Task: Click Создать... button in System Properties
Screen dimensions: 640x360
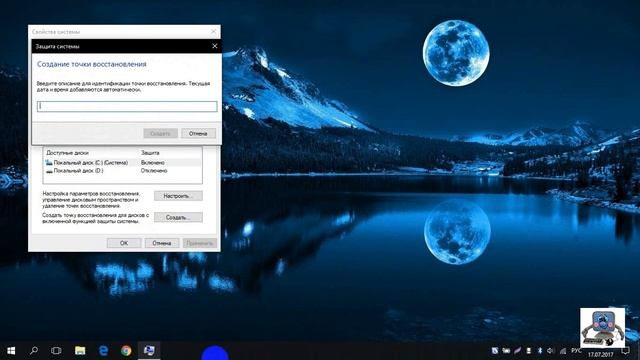Action: coord(178,218)
